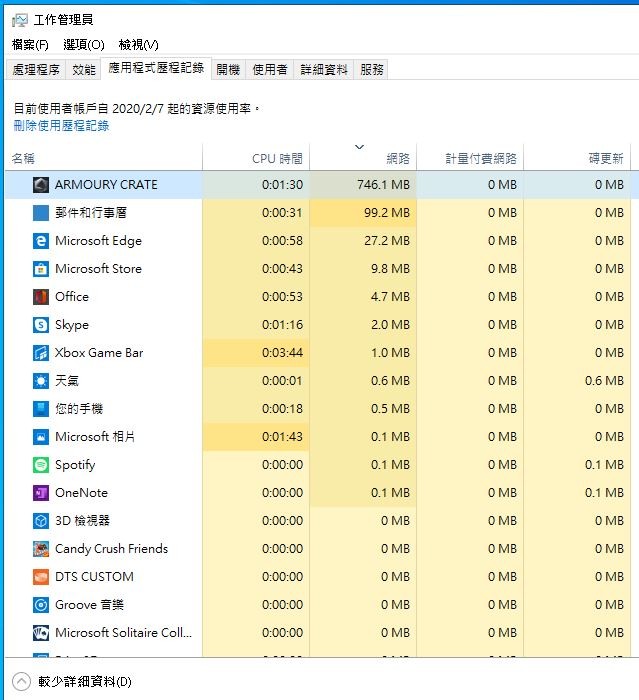Switch to the 使用者 tab

click(269, 70)
